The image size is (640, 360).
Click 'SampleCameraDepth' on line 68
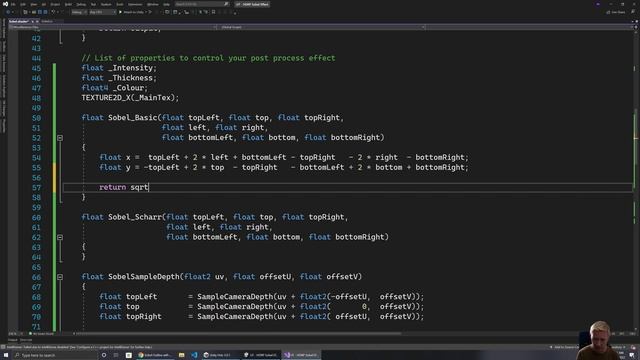coord(235,297)
